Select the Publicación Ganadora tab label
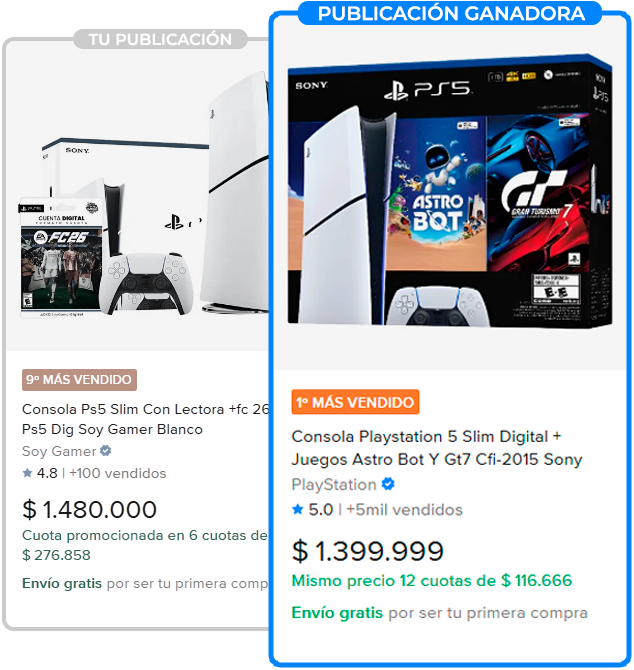The height and width of the screenshot is (670, 634). pyautogui.click(x=451, y=14)
